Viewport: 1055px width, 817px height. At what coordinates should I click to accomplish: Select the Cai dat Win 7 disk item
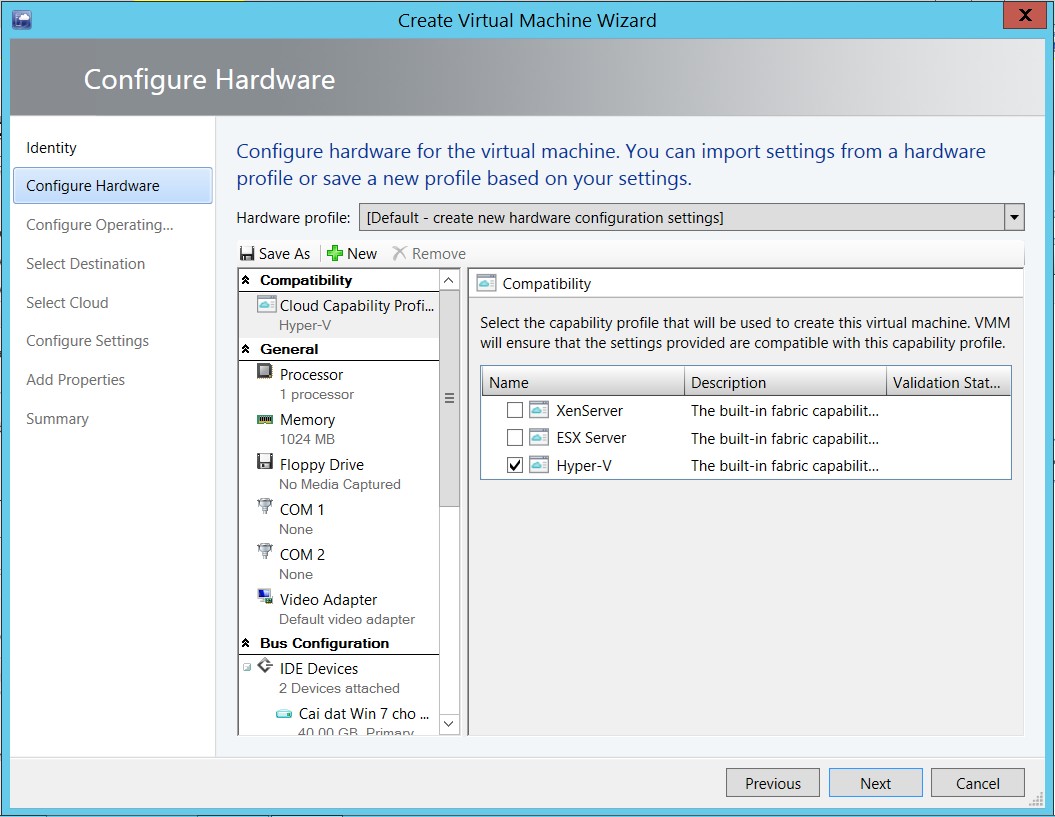tap(363, 714)
